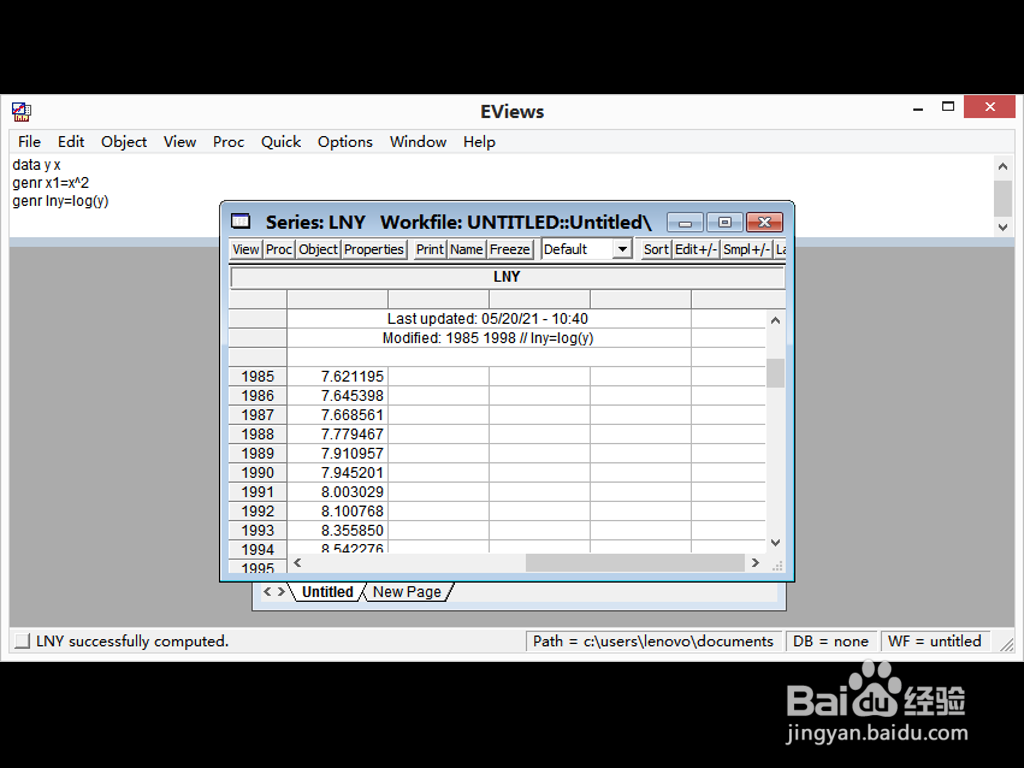
Task: Click the 'Modified: 1985 1998' cell
Action: (x=488, y=338)
